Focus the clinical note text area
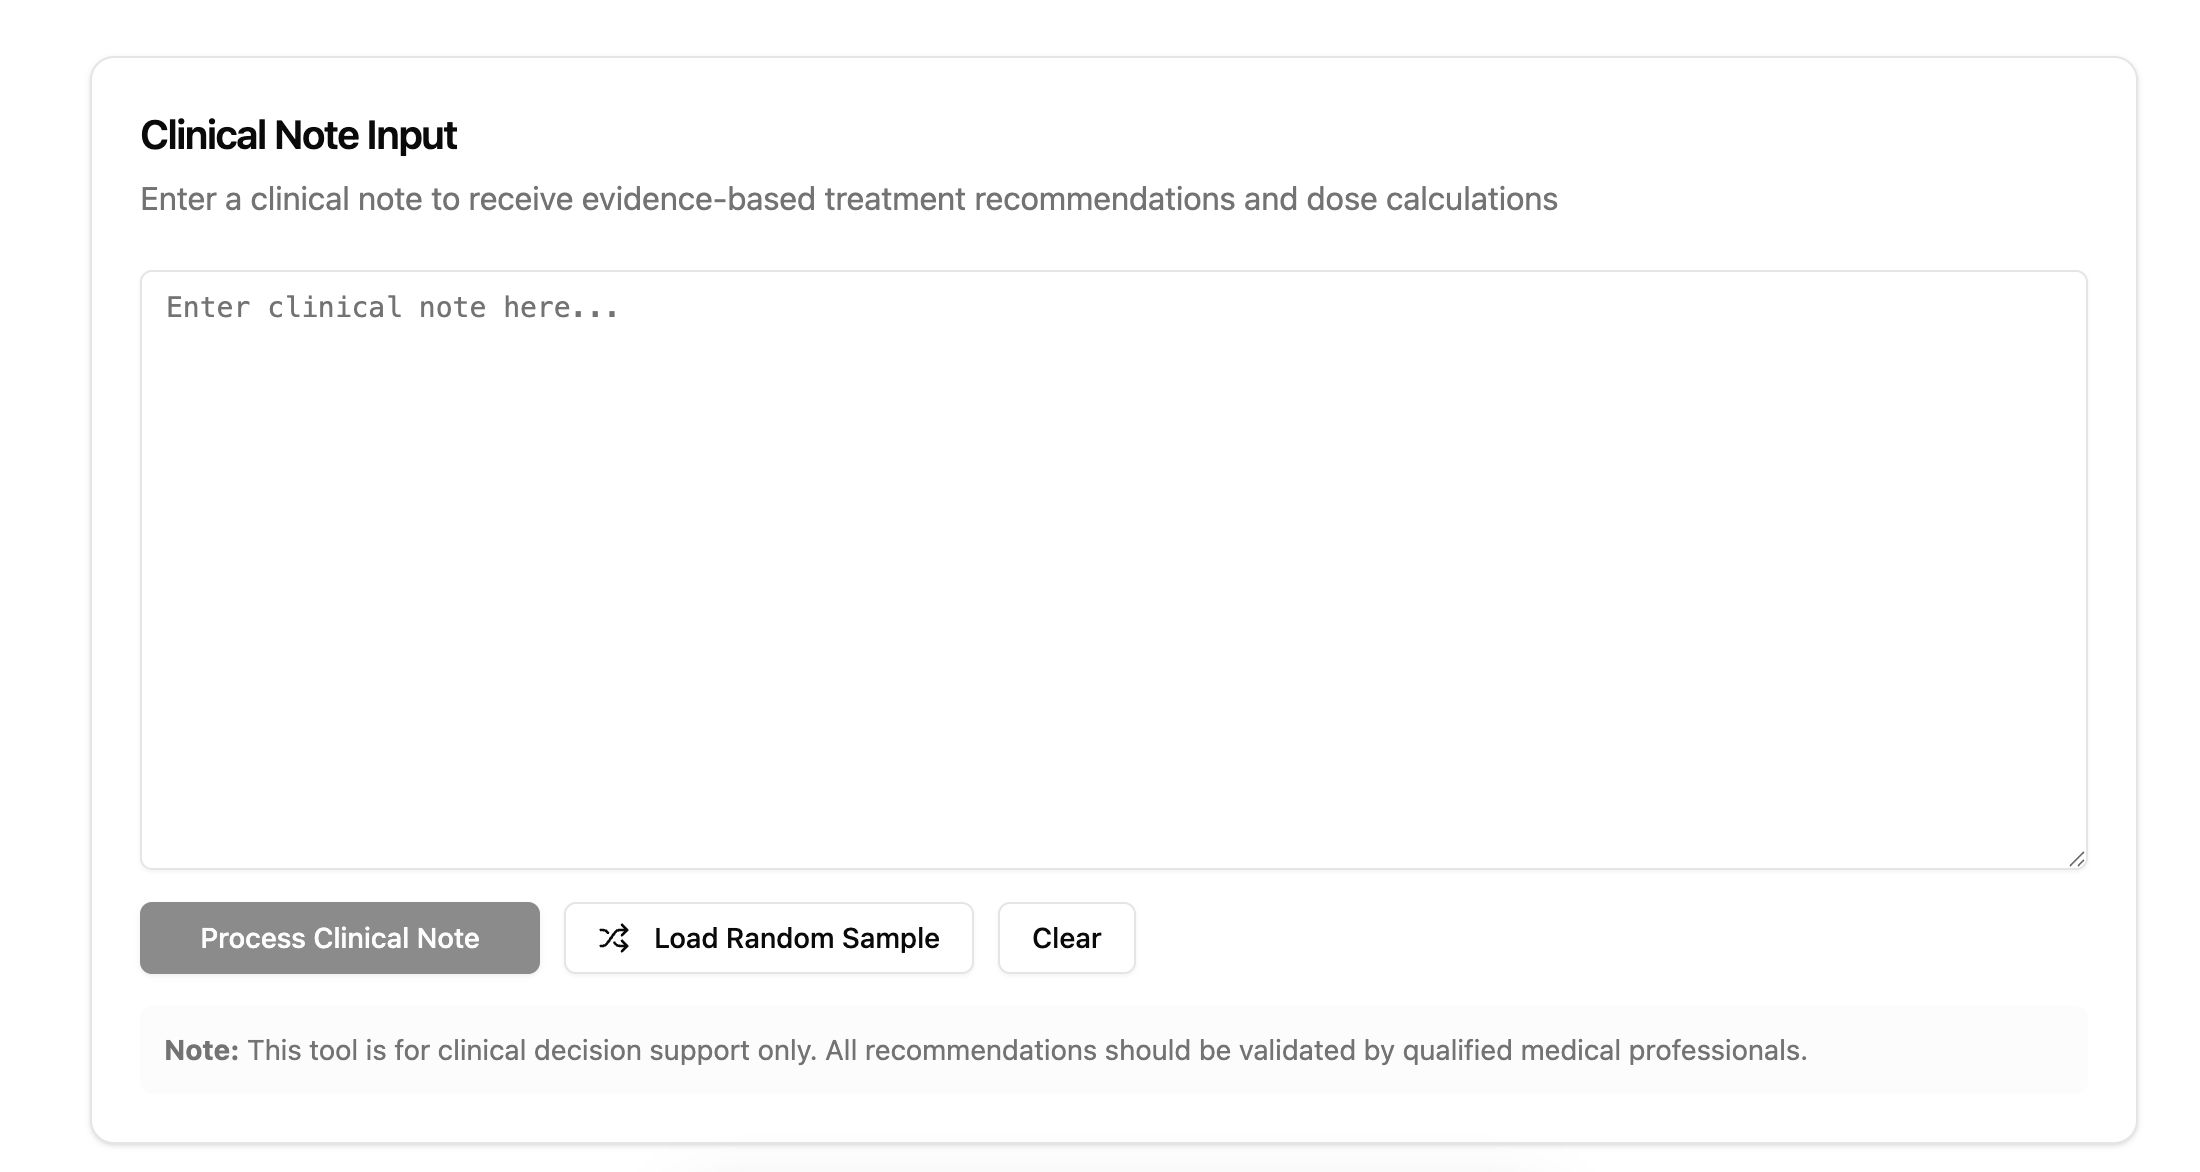 [x=1113, y=569]
